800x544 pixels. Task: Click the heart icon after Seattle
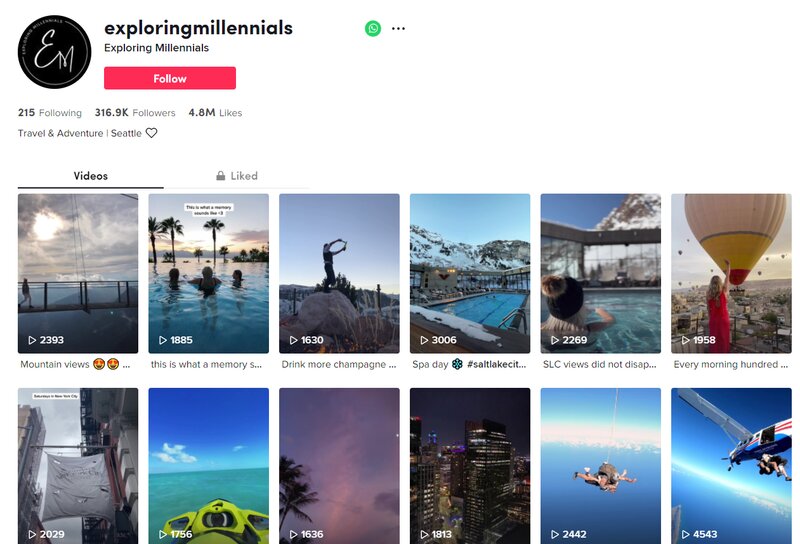click(152, 133)
